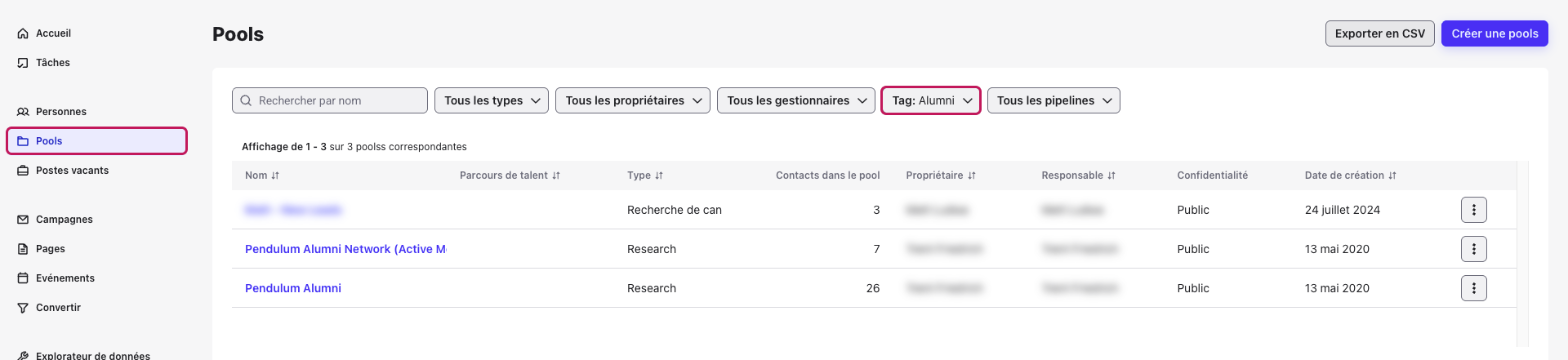Screen dimensions: 1568x360
Task: Click the Personnes people icon
Action: (23, 111)
